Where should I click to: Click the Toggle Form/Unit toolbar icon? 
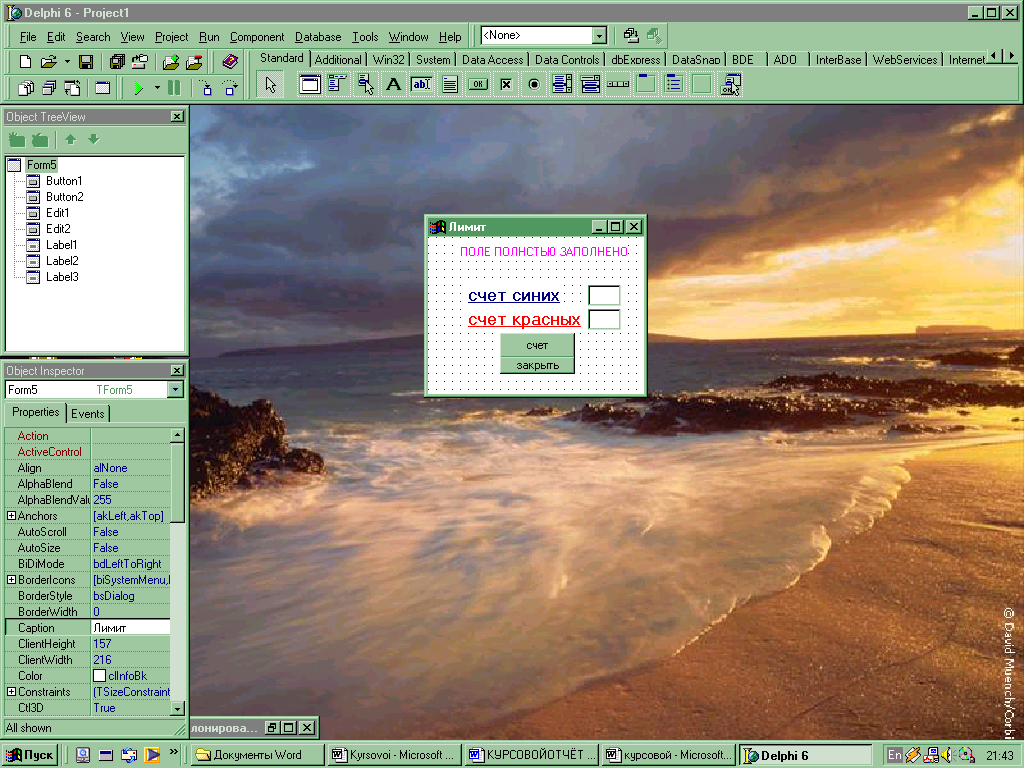[x=70, y=88]
